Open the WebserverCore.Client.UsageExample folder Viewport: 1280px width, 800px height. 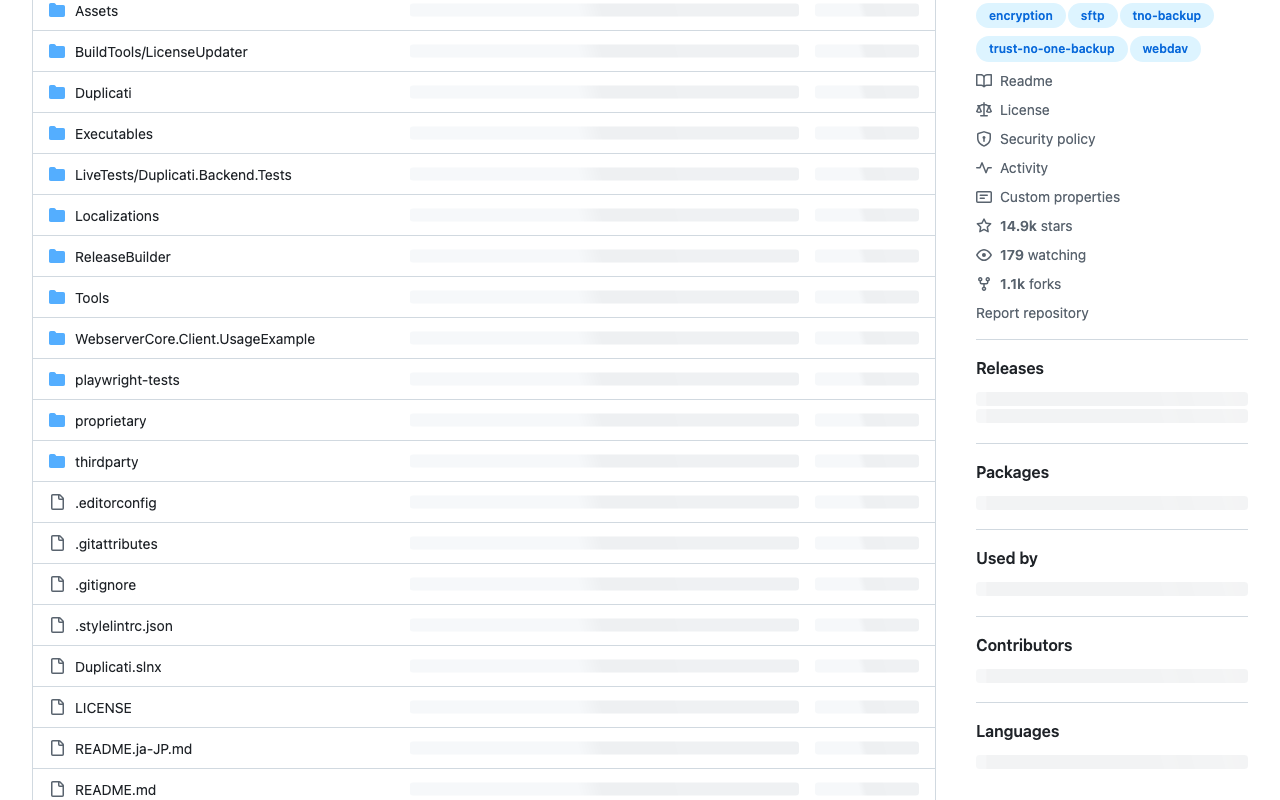pyautogui.click(x=195, y=339)
